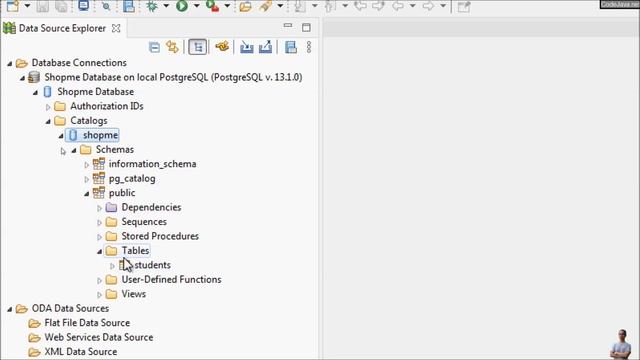Click the Dependencies purple folder icon
This screenshot has height=360, width=640.
tap(111, 207)
